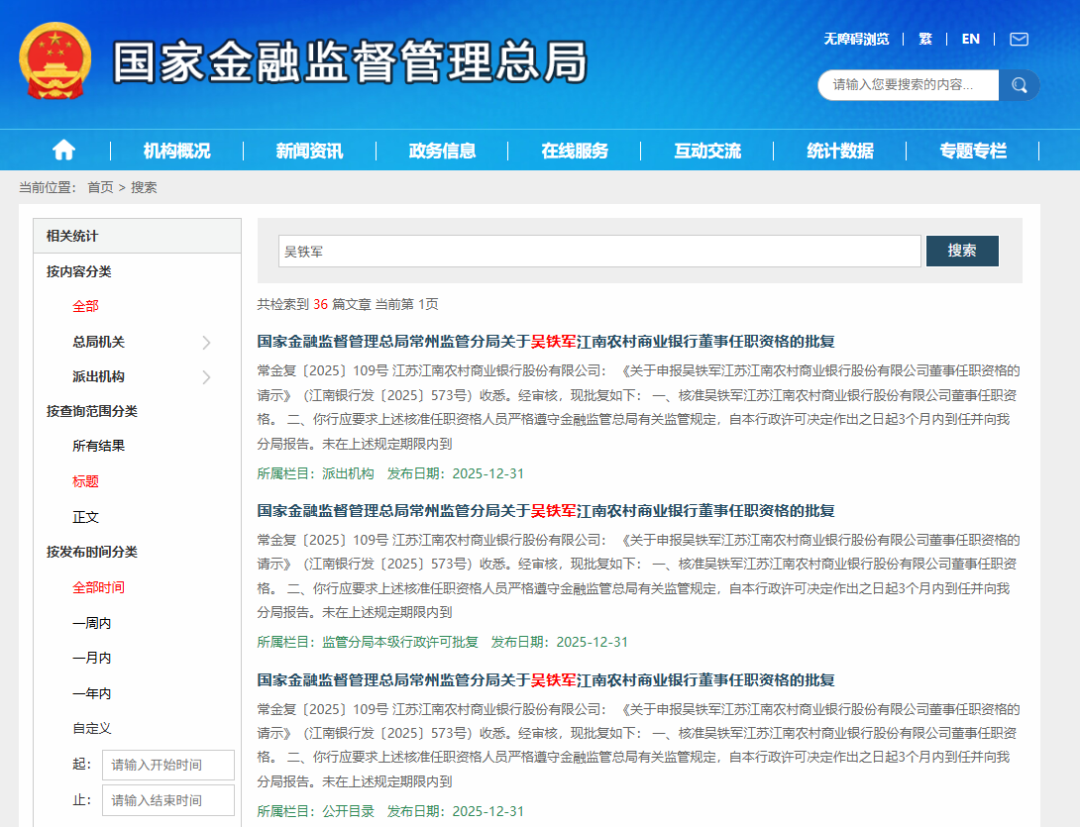
Task: Open result title above 公开目录 category
Action: pos(546,680)
